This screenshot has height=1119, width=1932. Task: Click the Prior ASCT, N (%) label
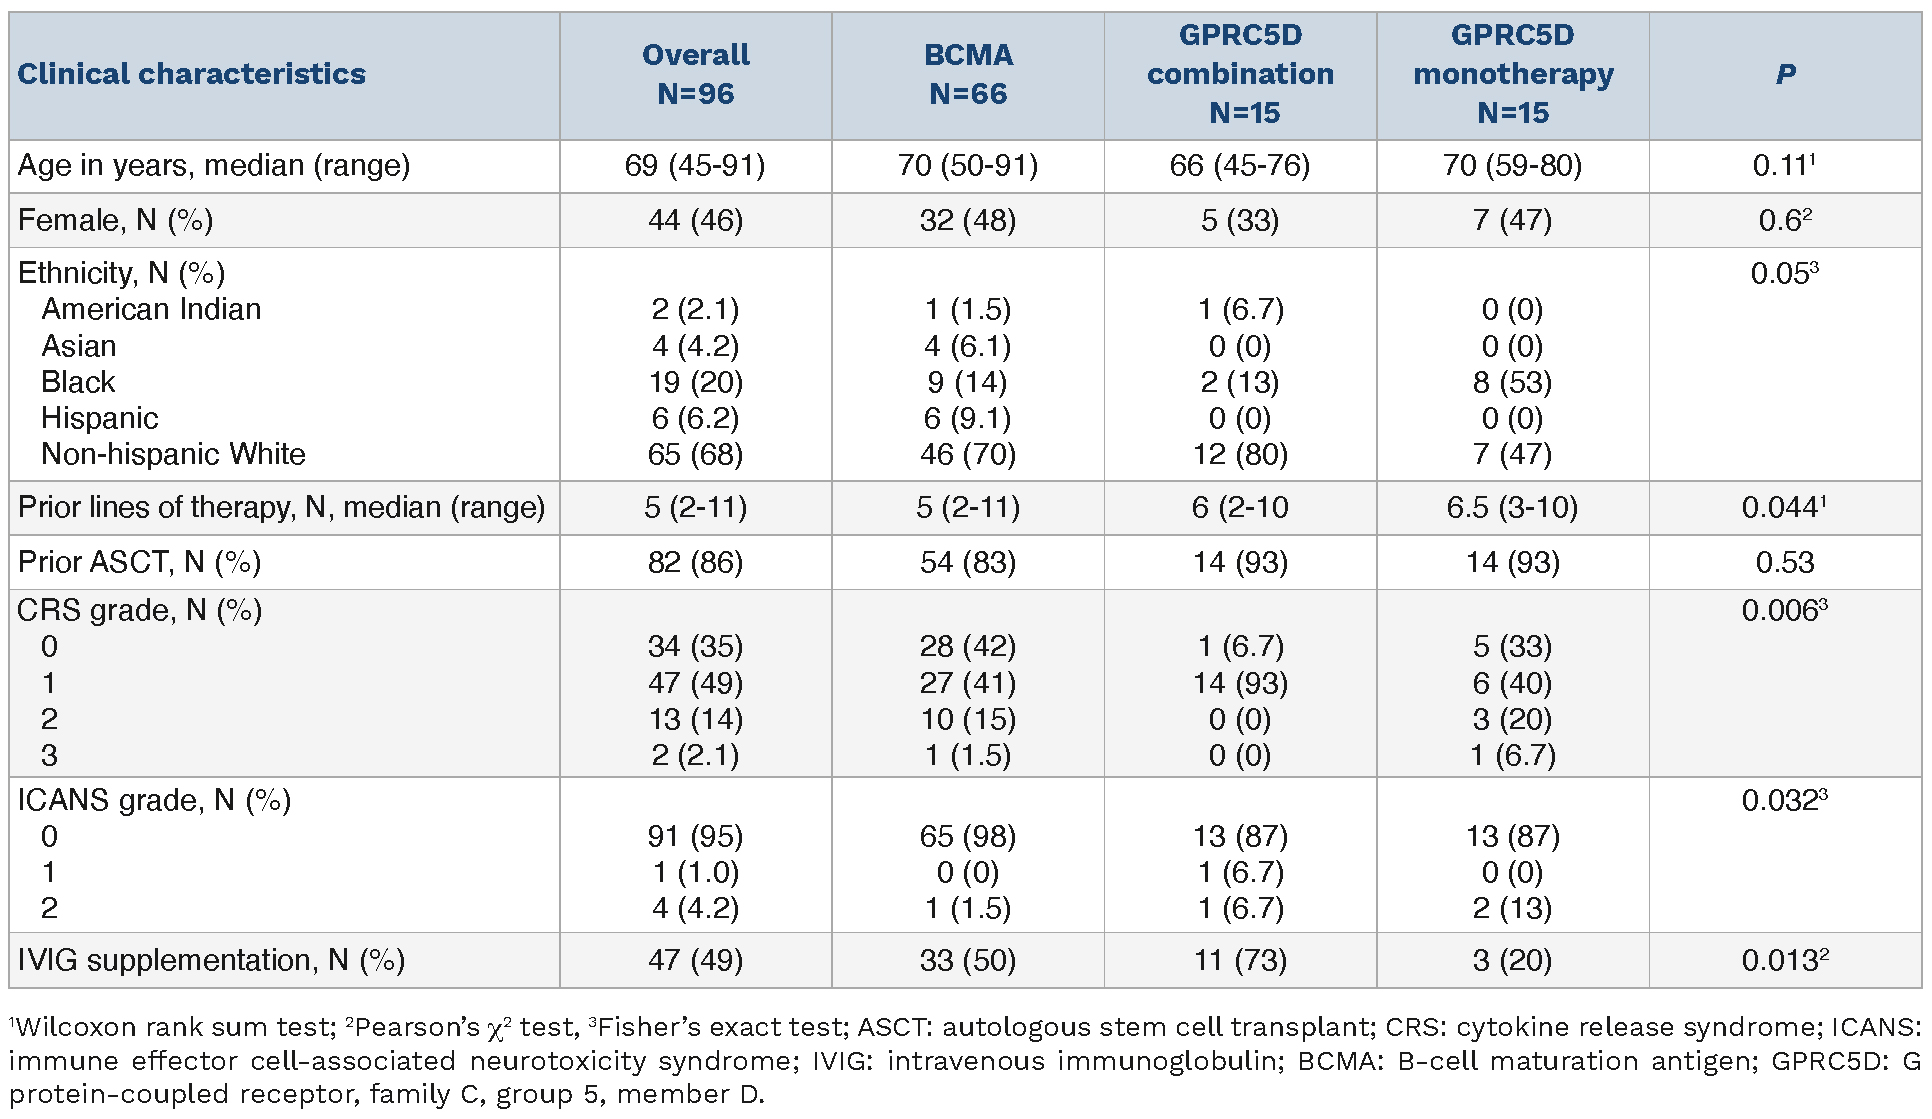coord(139,562)
